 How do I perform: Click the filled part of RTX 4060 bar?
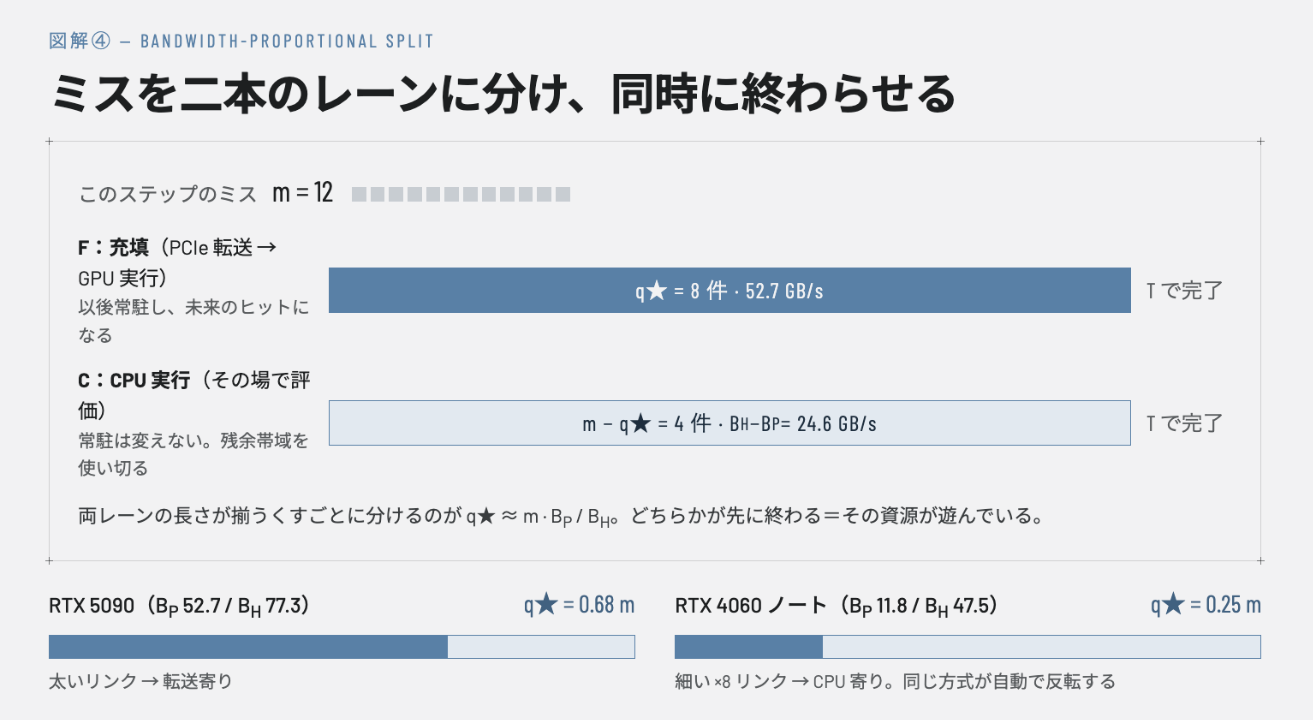(x=749, y=647)
